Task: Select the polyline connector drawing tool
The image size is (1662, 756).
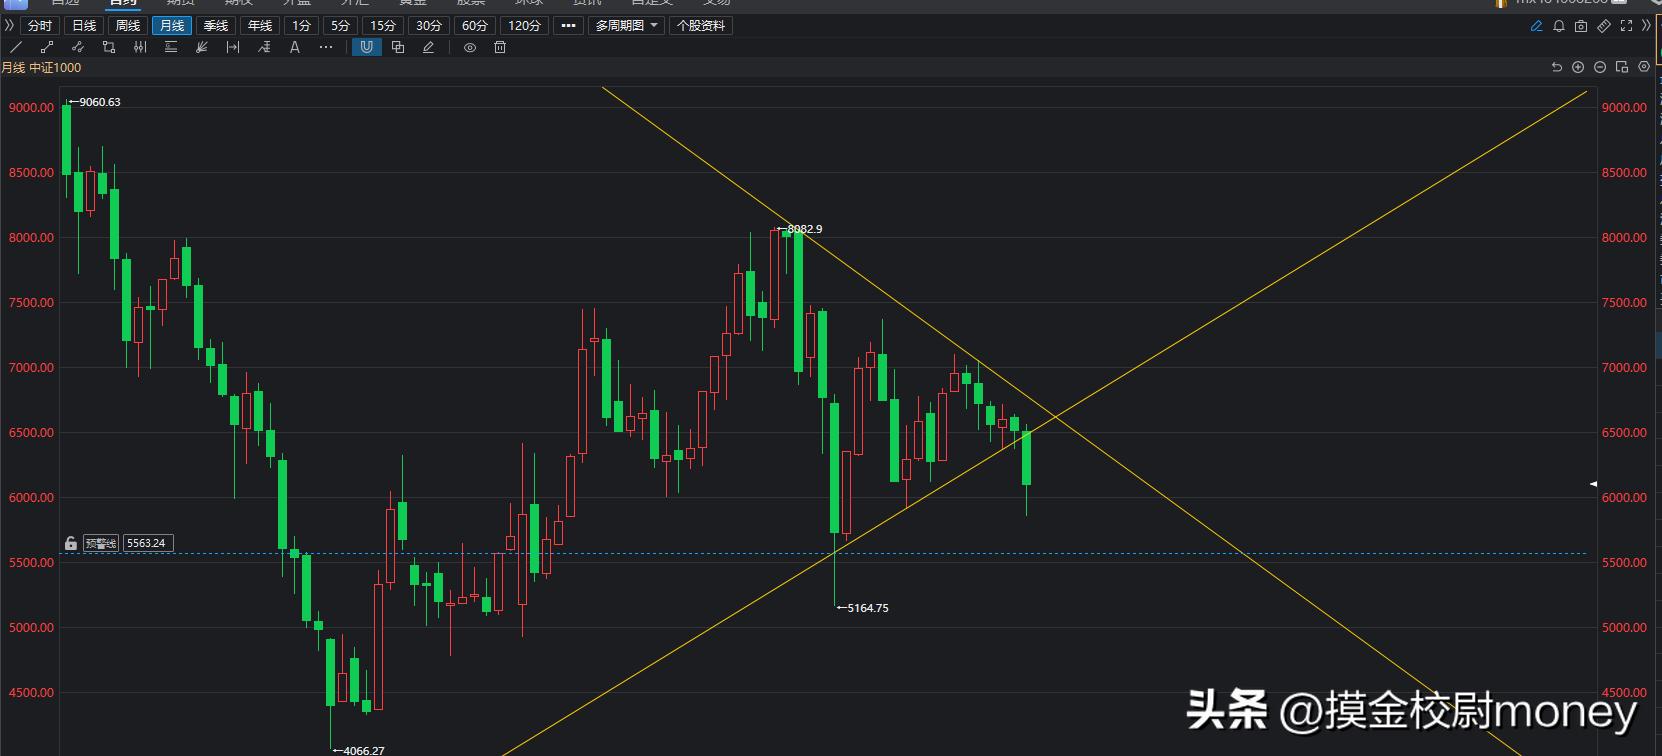Action: [78, 47]
